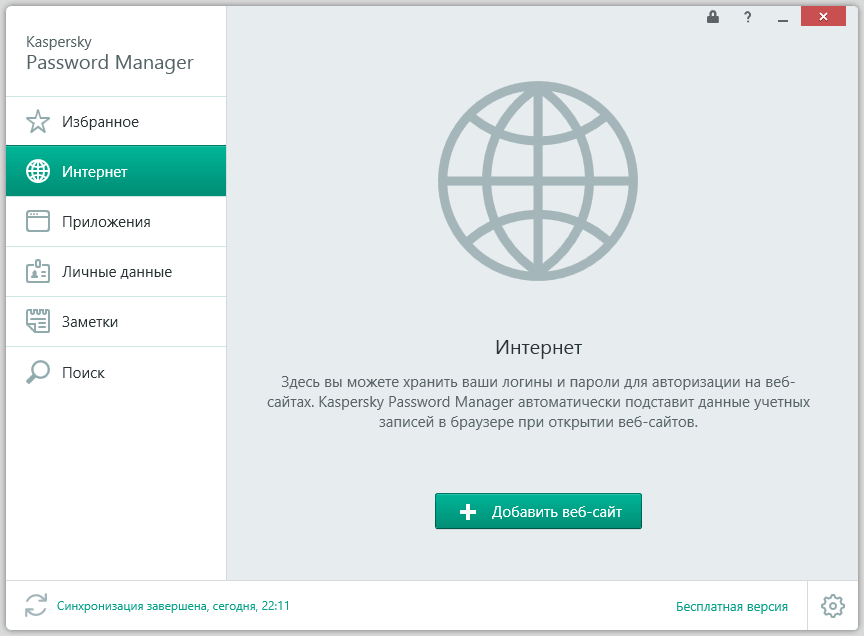This screenshot has width=864, height=636.
Task: Select the Заметки notes icon
Action: click(x=37, y=321)
